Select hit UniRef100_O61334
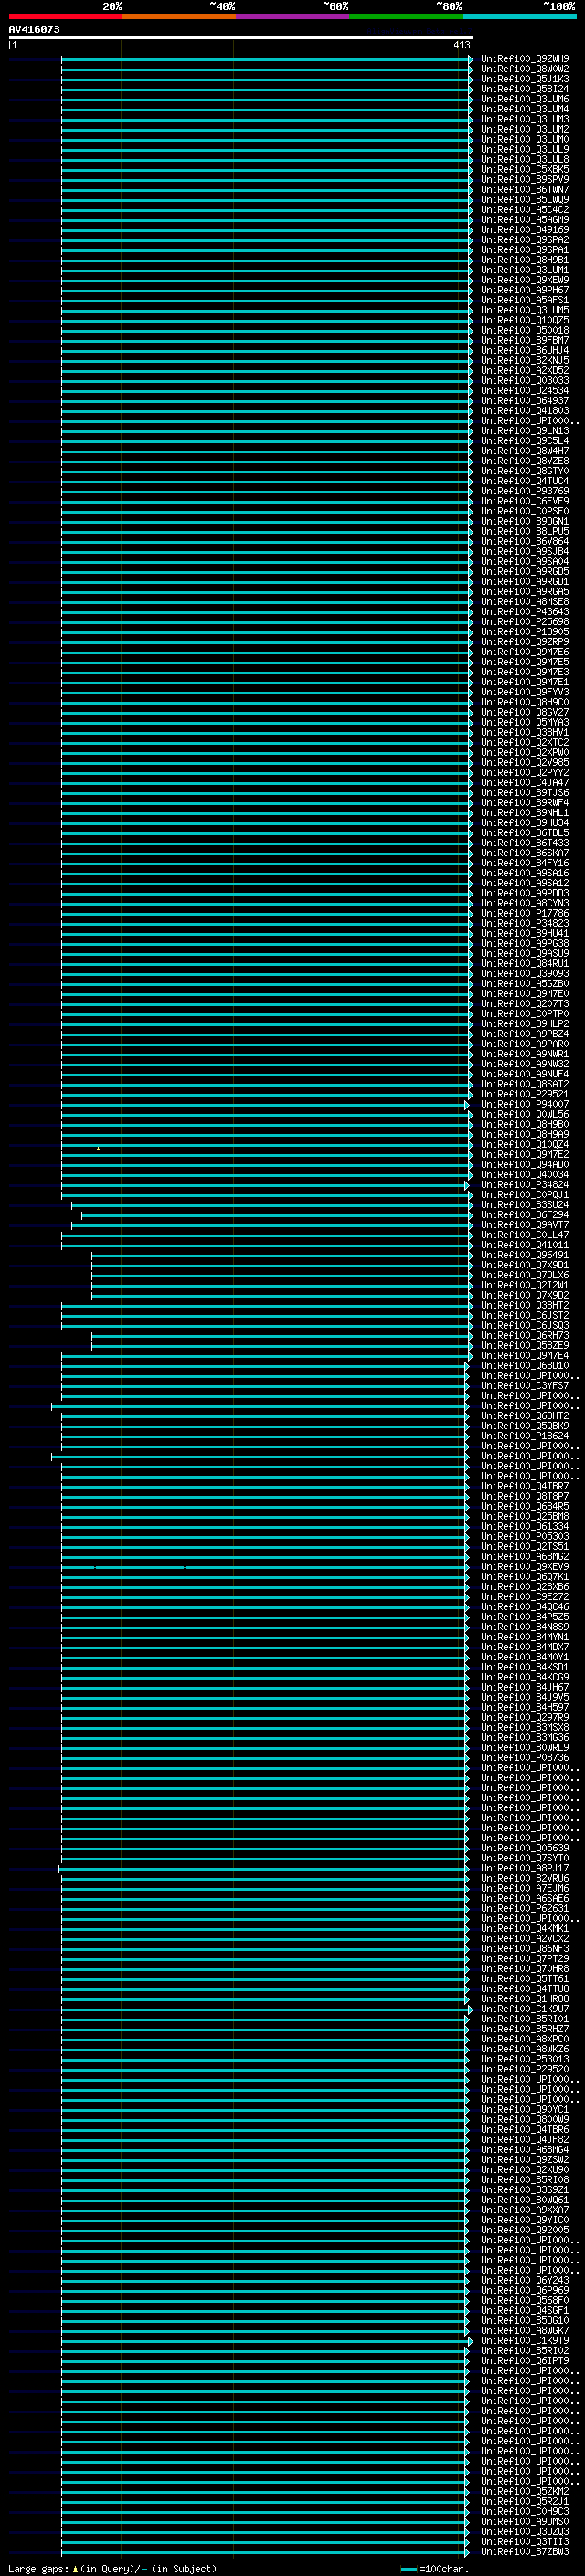 pos(525,1526)
